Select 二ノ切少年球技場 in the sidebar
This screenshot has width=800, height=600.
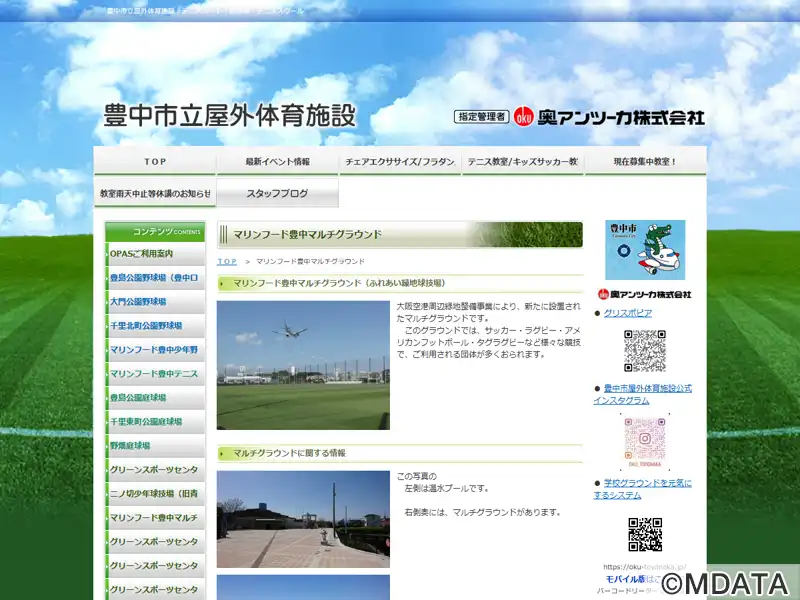click(155, 493)
